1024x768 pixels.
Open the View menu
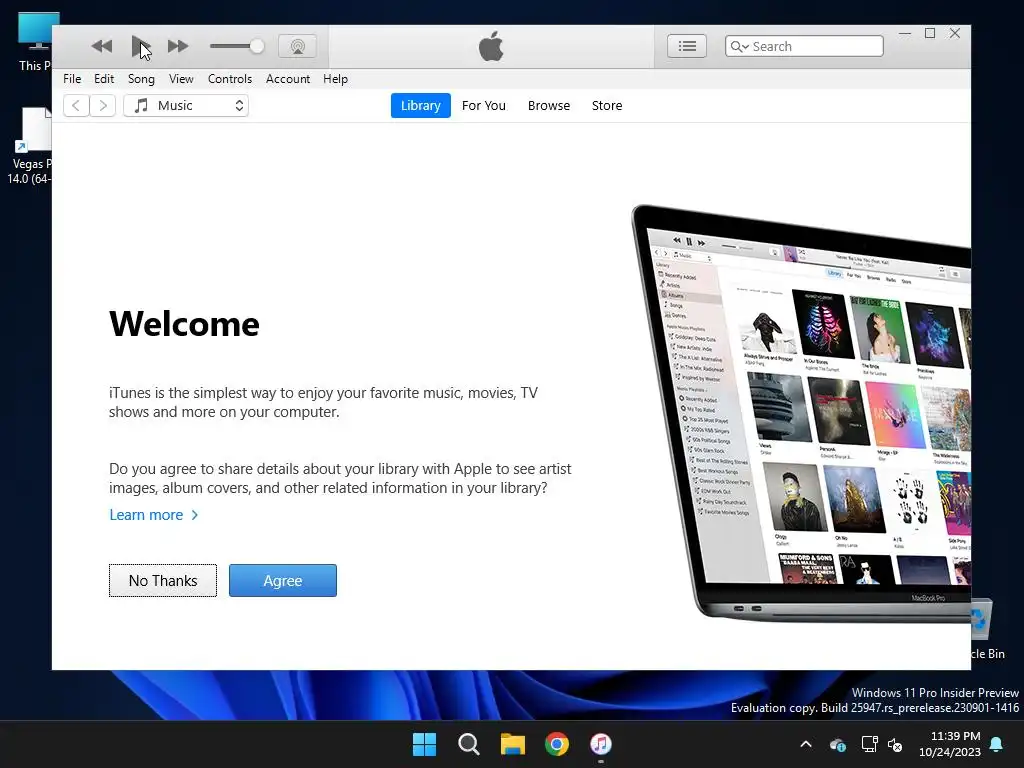(181, 79)
